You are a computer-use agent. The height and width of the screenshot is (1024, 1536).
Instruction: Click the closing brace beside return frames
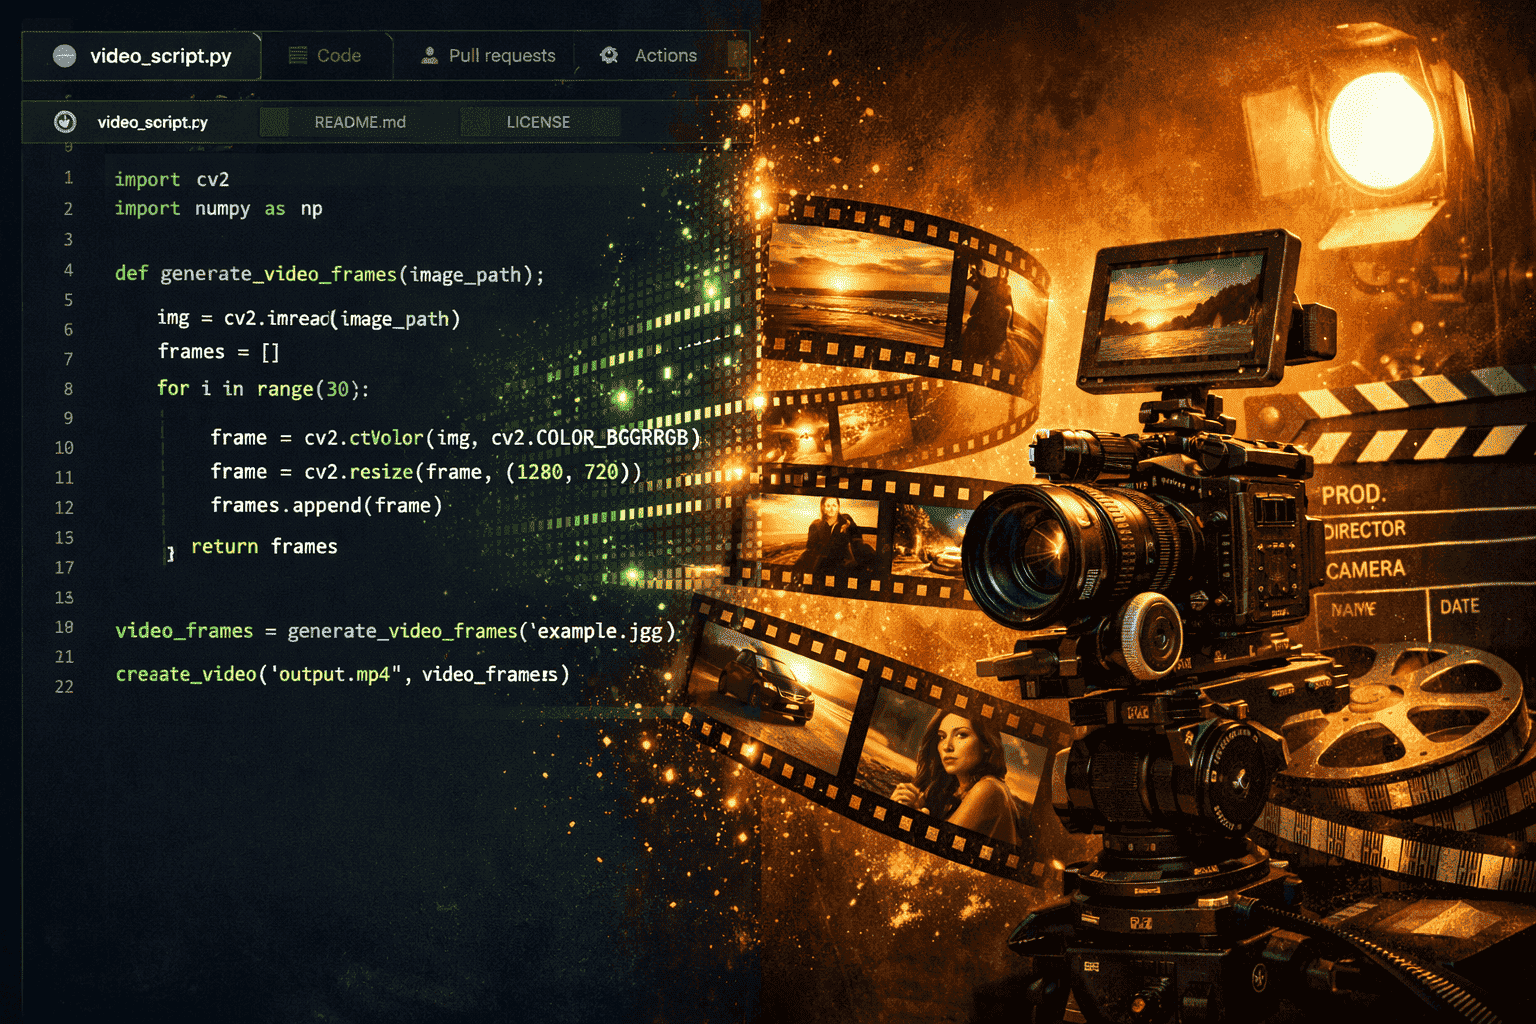(x=171, y=553)
